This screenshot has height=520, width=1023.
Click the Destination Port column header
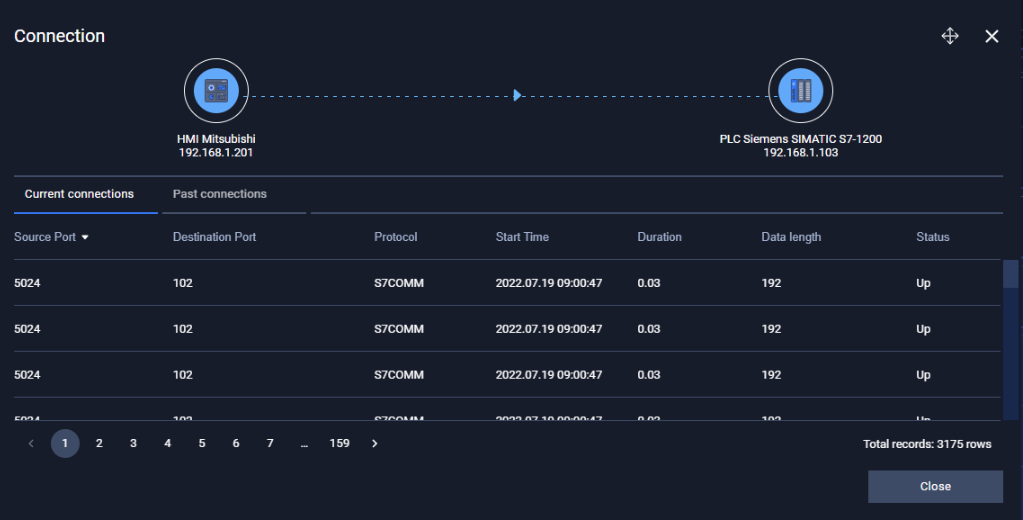[215, 237]
